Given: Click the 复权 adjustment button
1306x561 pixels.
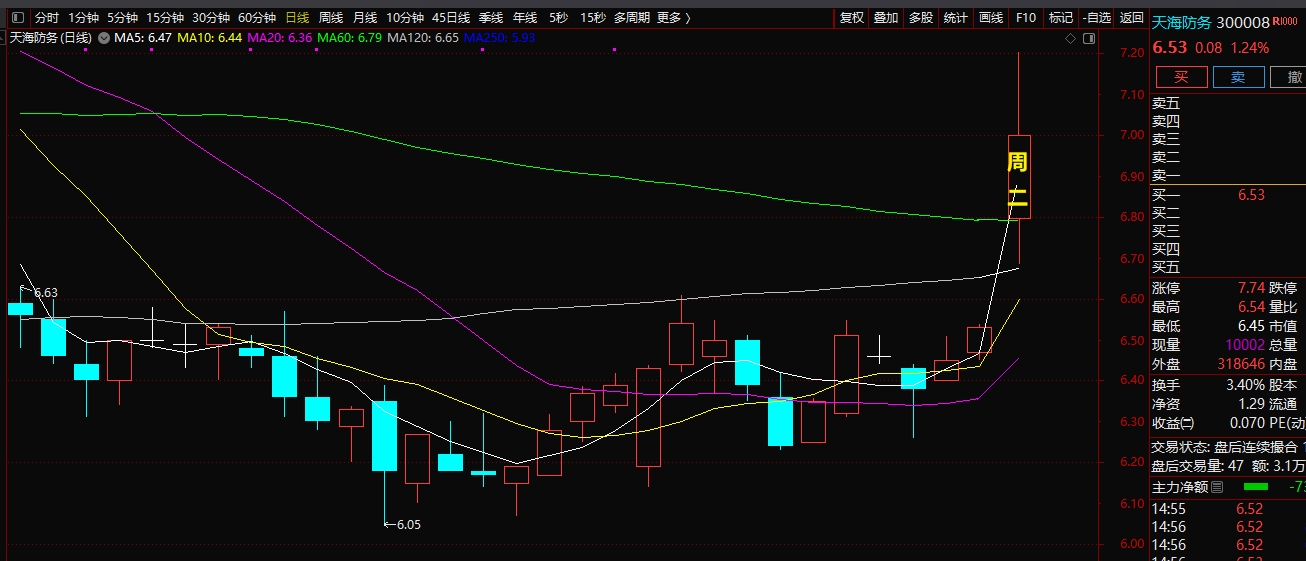Looking at the screenshot, I should 852,18.
